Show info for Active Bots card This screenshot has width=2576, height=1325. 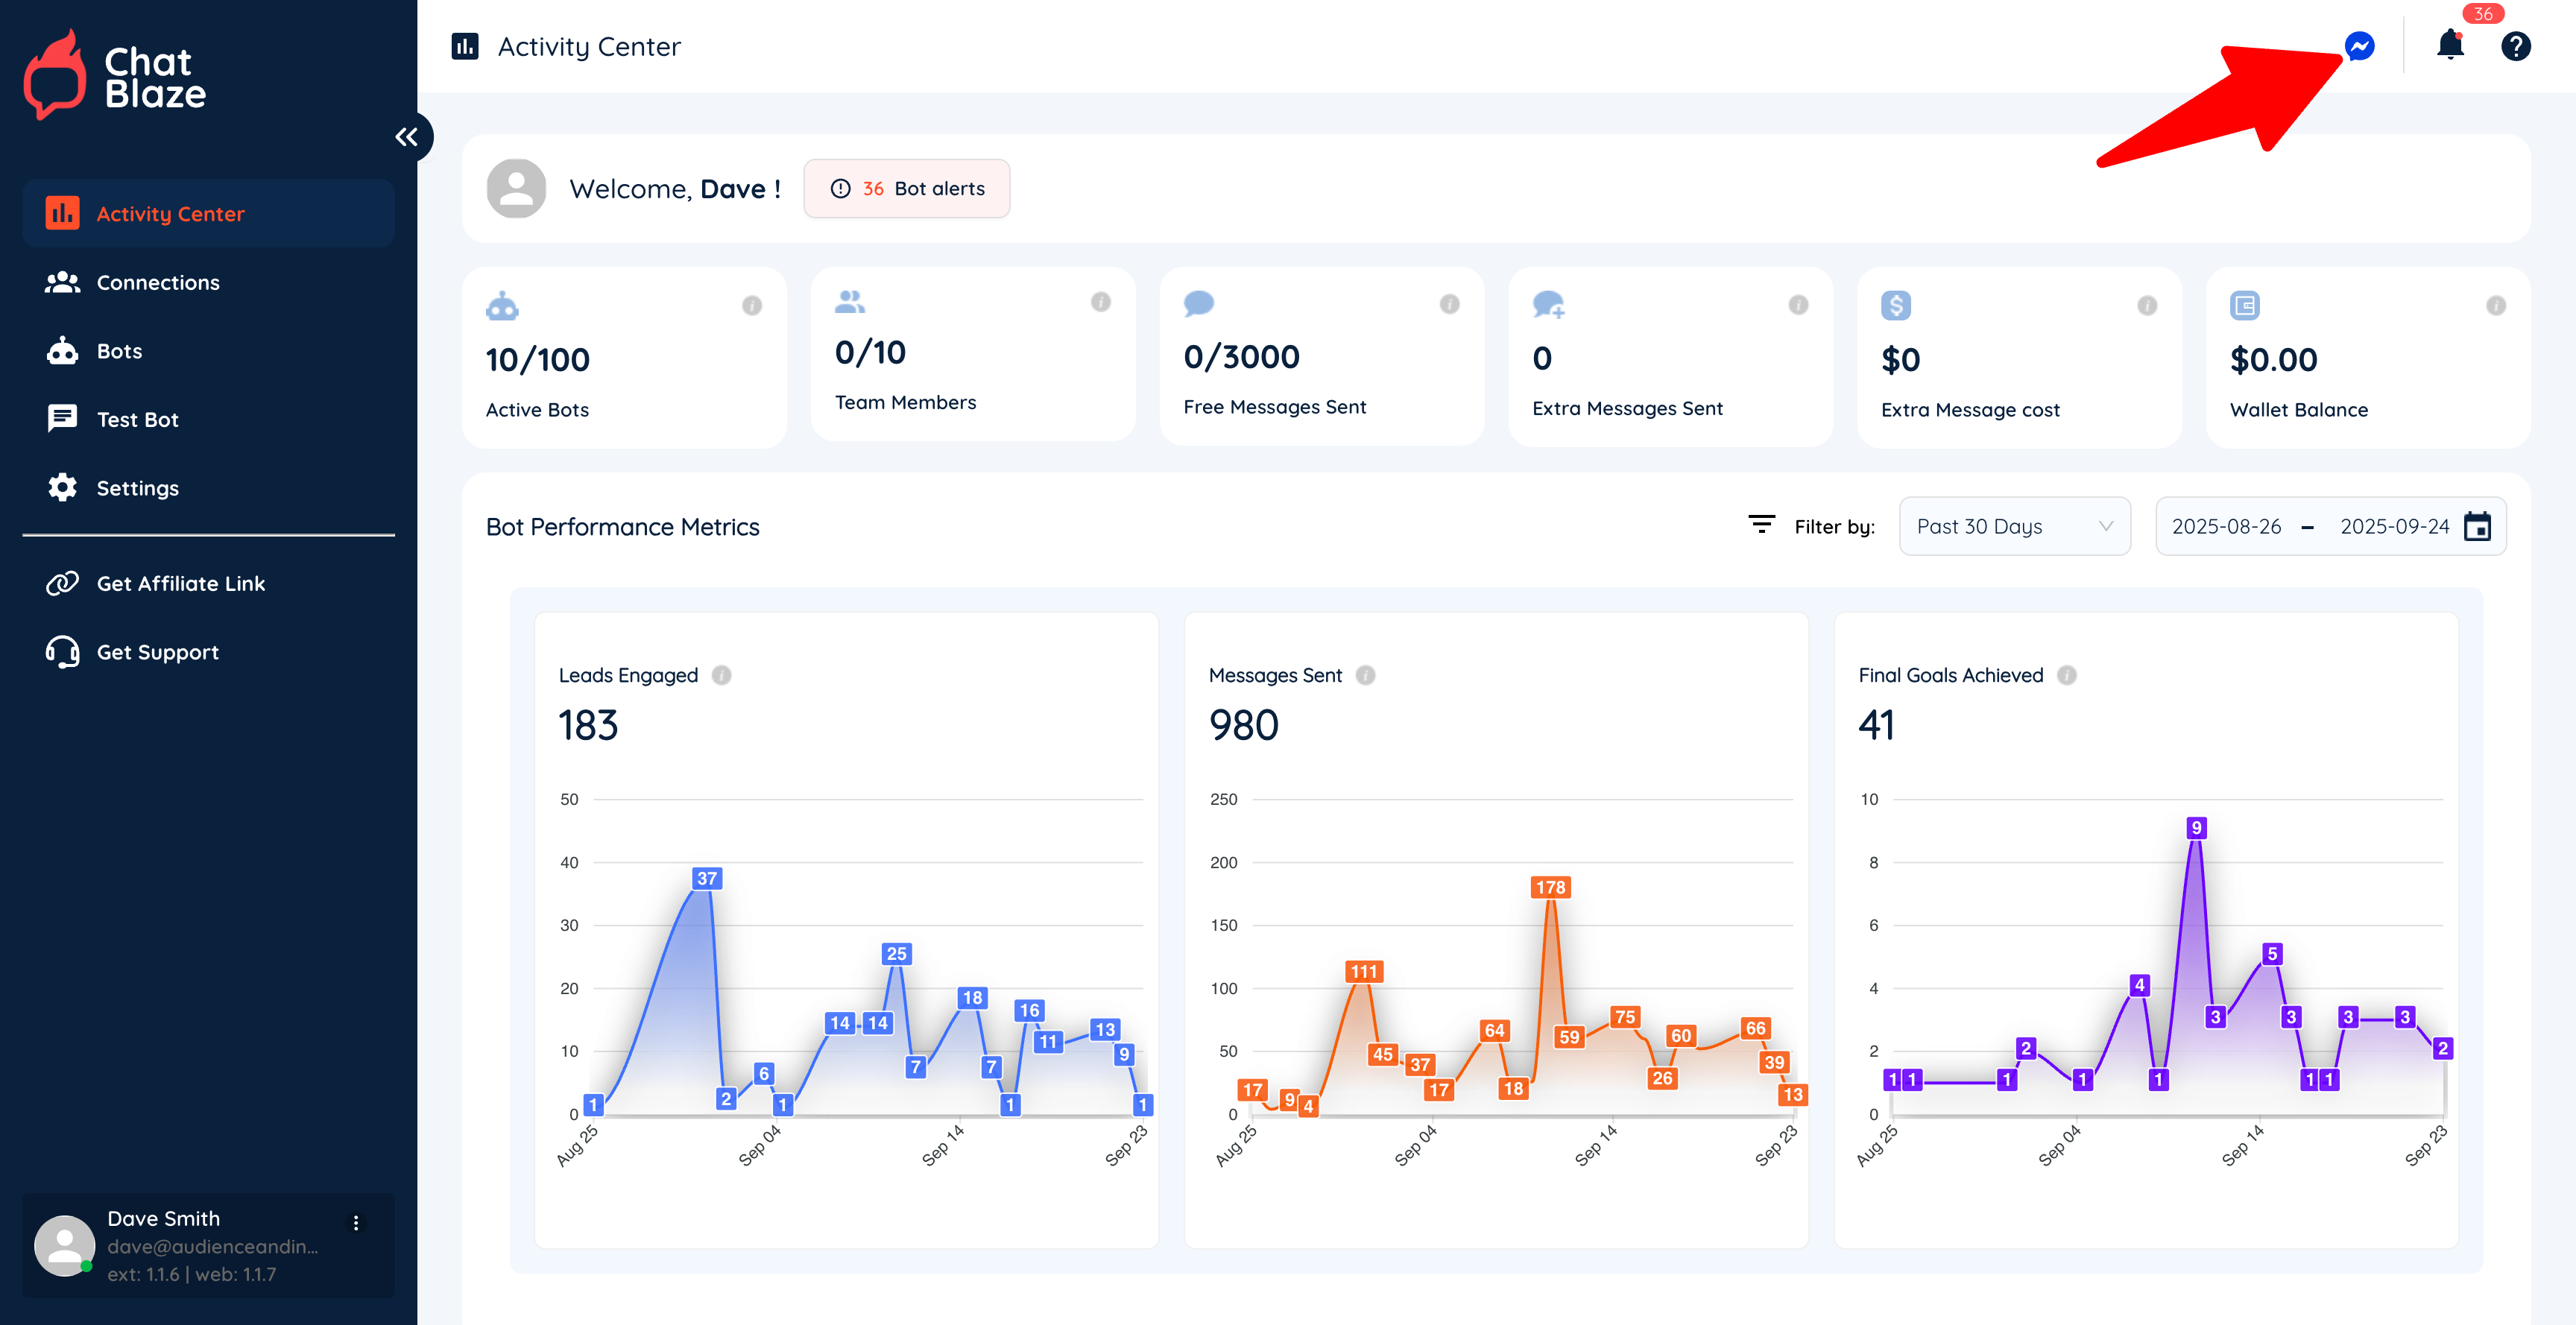point(752,306)
